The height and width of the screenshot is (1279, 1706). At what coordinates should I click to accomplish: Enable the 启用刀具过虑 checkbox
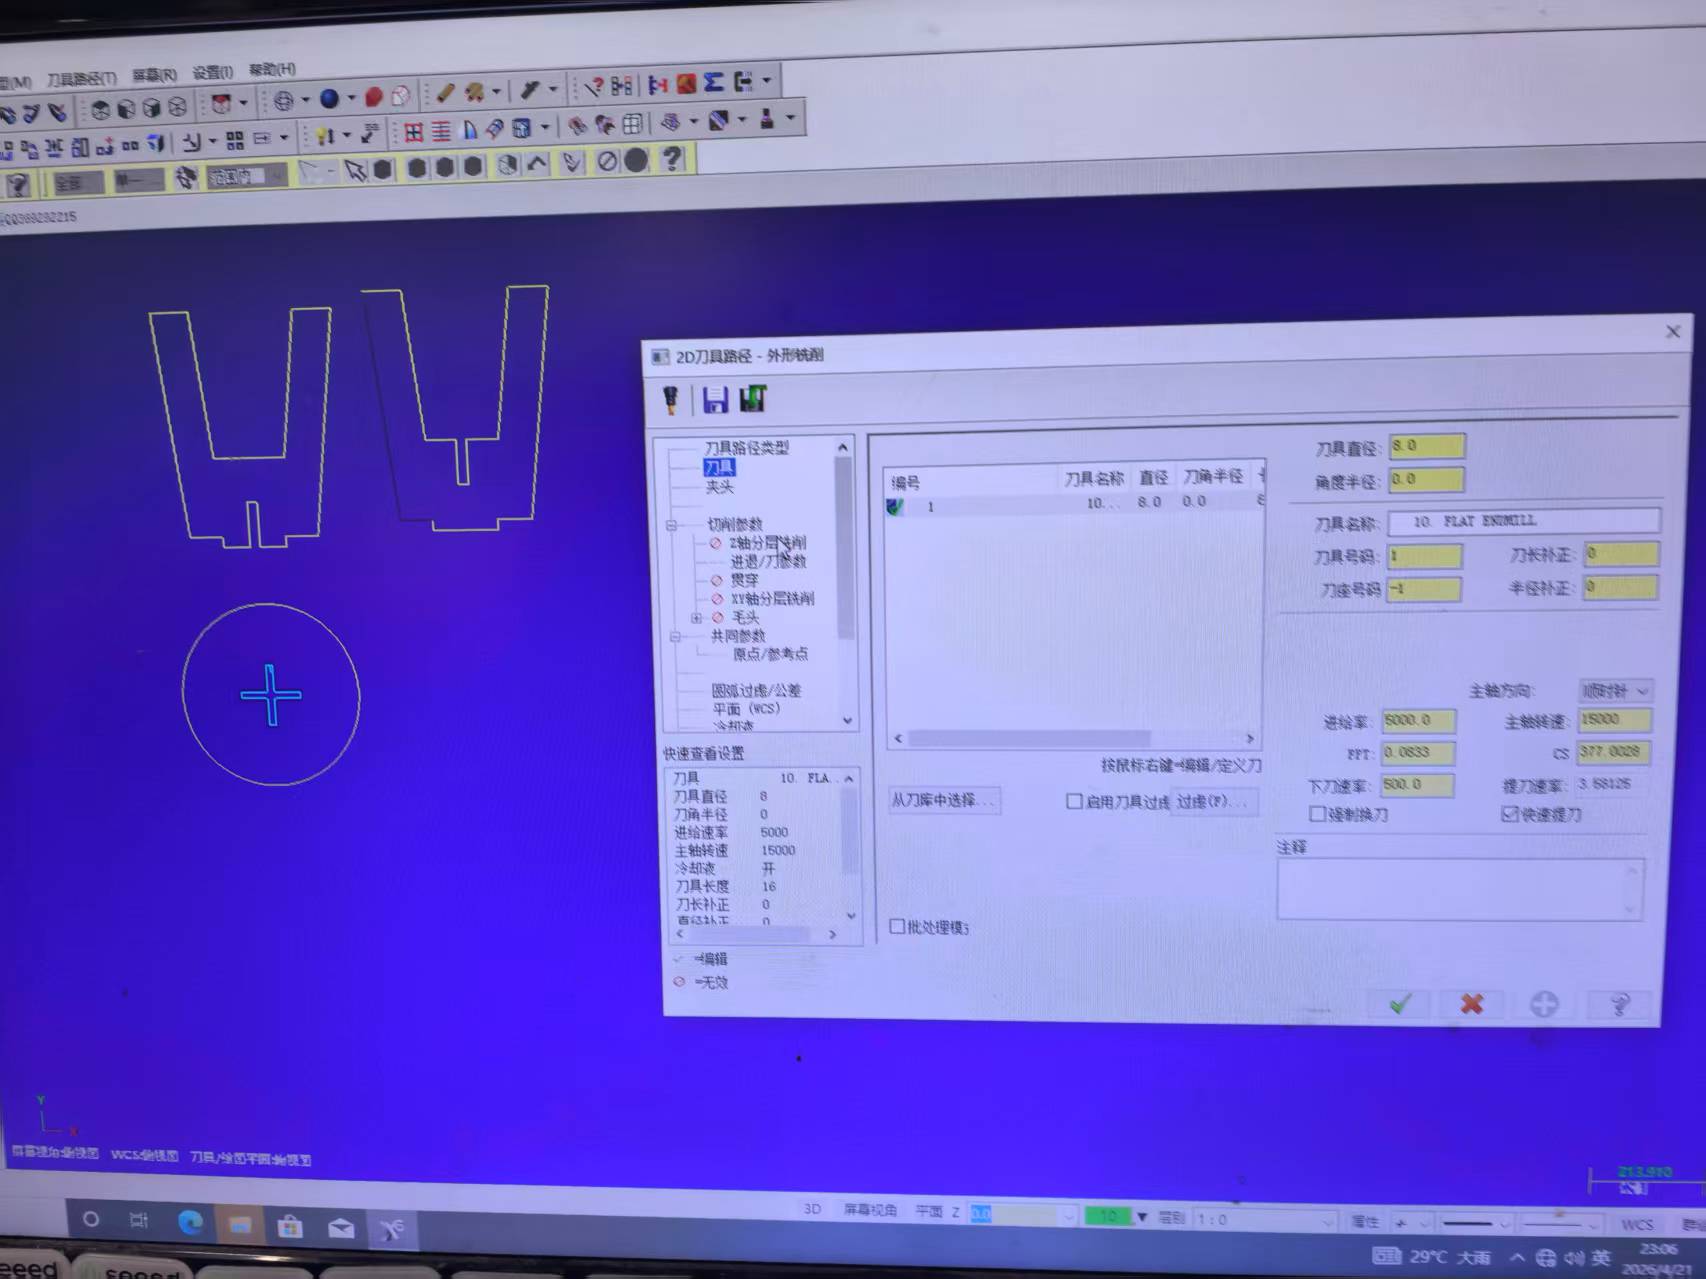pyautogui.click(x=1074, y=801)
